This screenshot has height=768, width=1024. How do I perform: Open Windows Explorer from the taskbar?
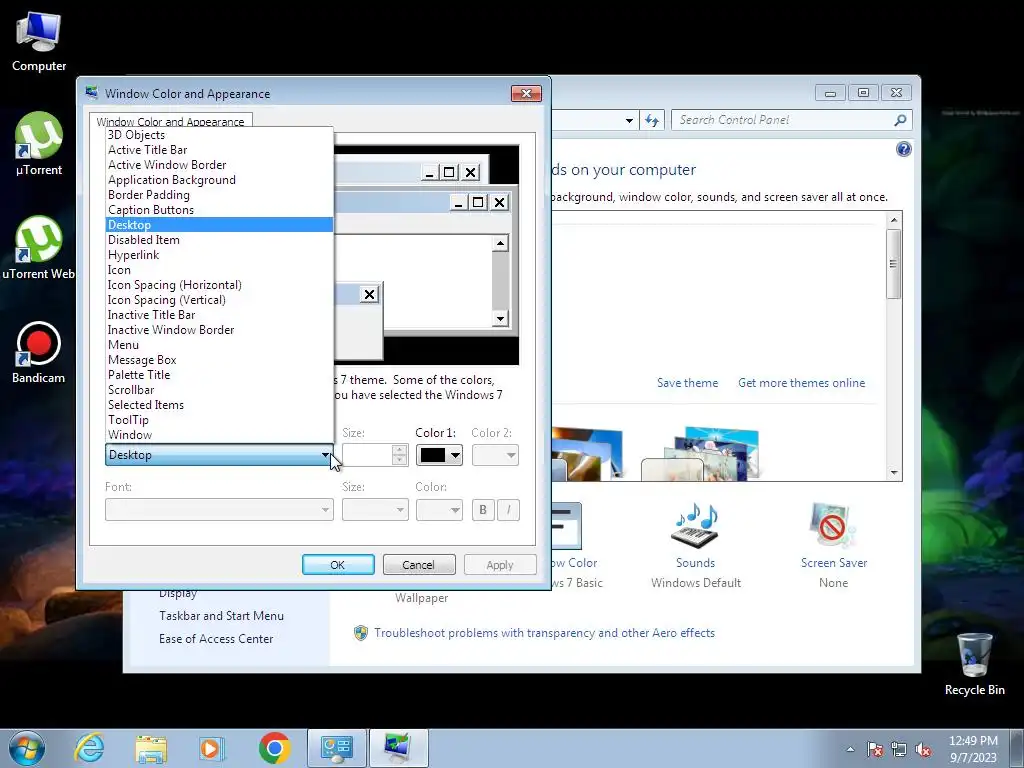[x=151, y=748]
